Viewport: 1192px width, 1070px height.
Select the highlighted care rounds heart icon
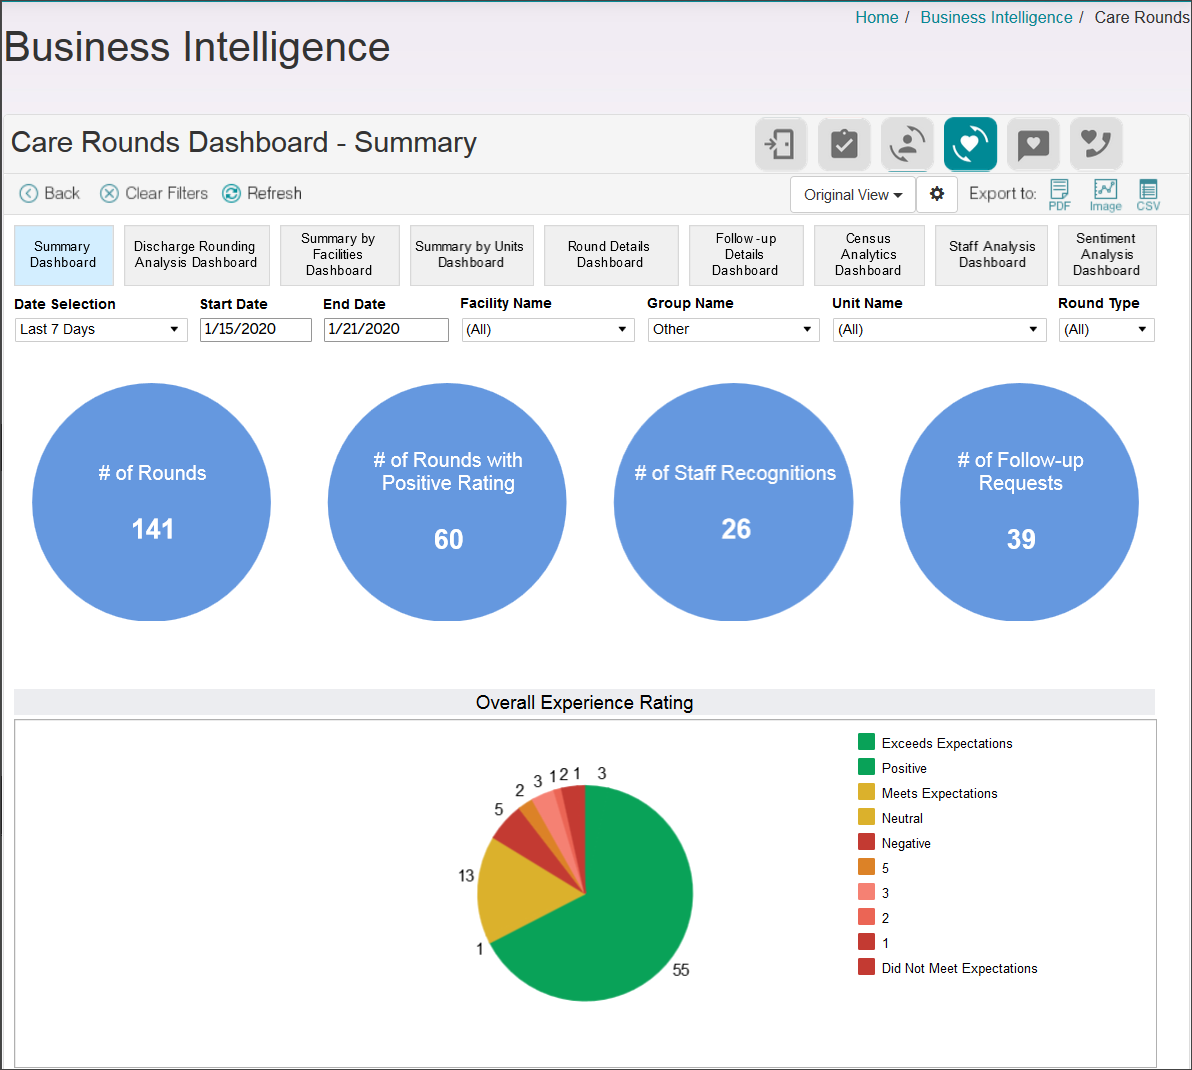click(x=970, y=144)
